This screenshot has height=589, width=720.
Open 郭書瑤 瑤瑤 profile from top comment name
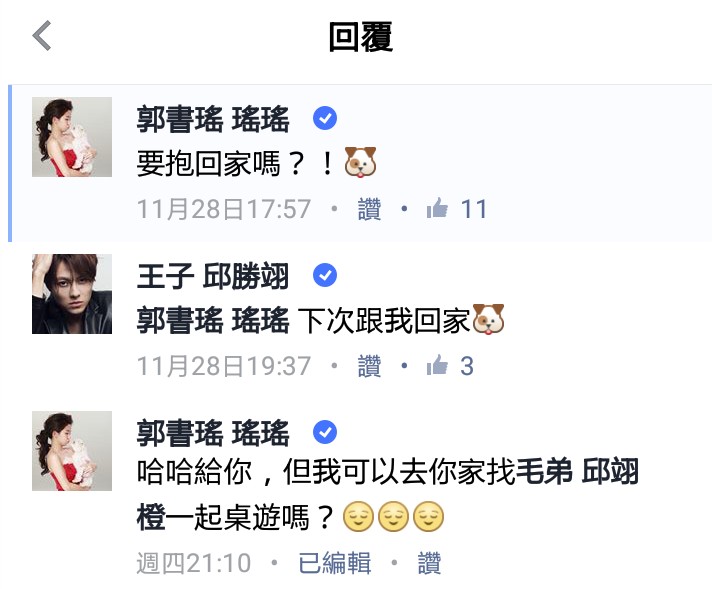pos(213,119)
